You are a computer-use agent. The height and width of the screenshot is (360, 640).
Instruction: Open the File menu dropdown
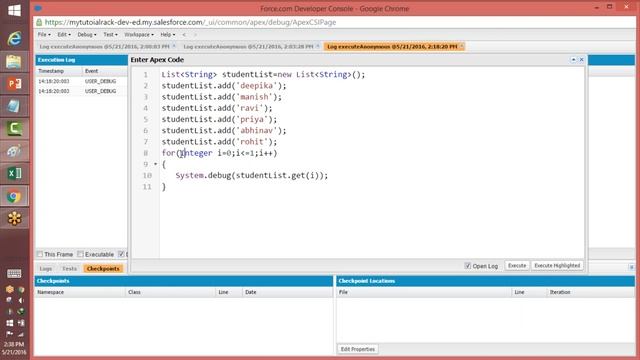(x=44, y=35)
